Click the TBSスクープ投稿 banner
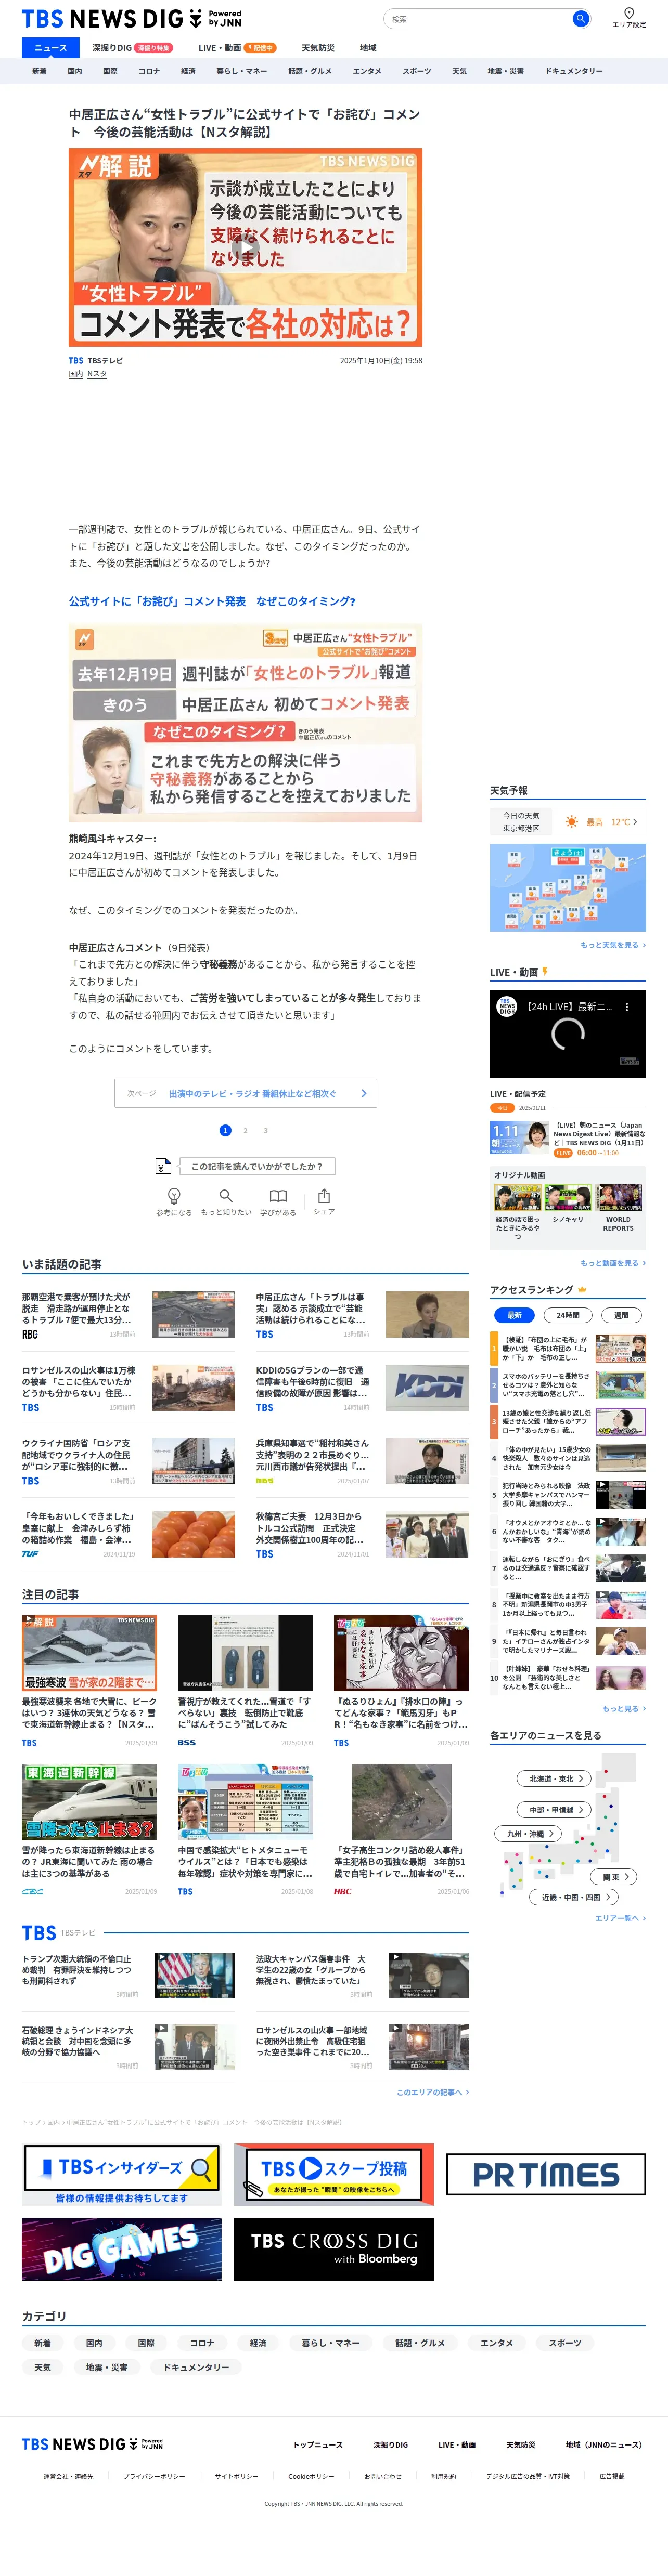 (x=334, y=2173)
